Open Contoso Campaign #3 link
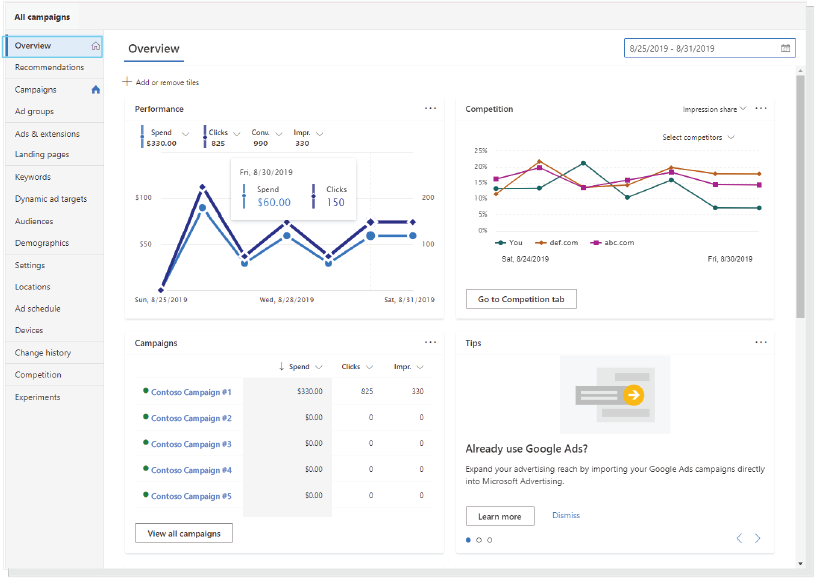This screenshot has height=579, width=816. (191, 444)
